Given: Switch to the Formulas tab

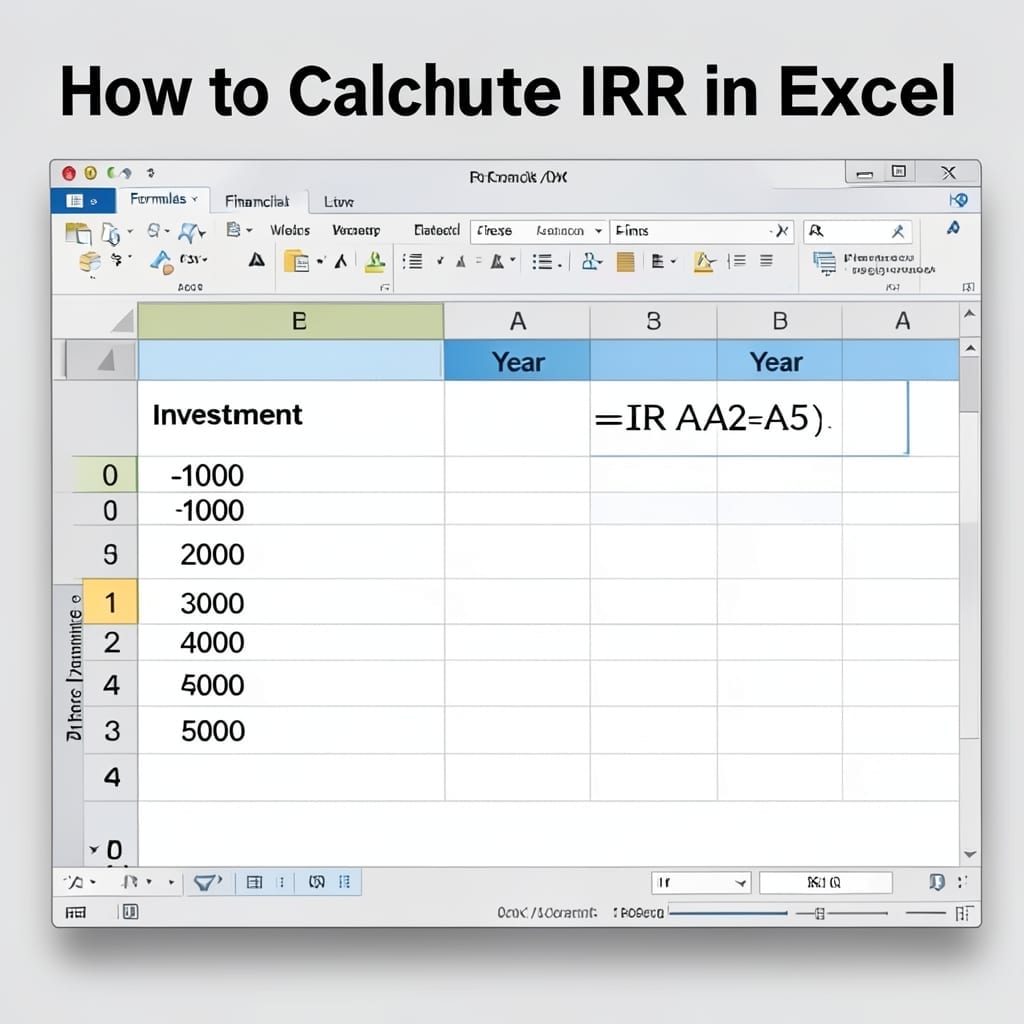Looking at the screenshot, I should pos(163,199).
